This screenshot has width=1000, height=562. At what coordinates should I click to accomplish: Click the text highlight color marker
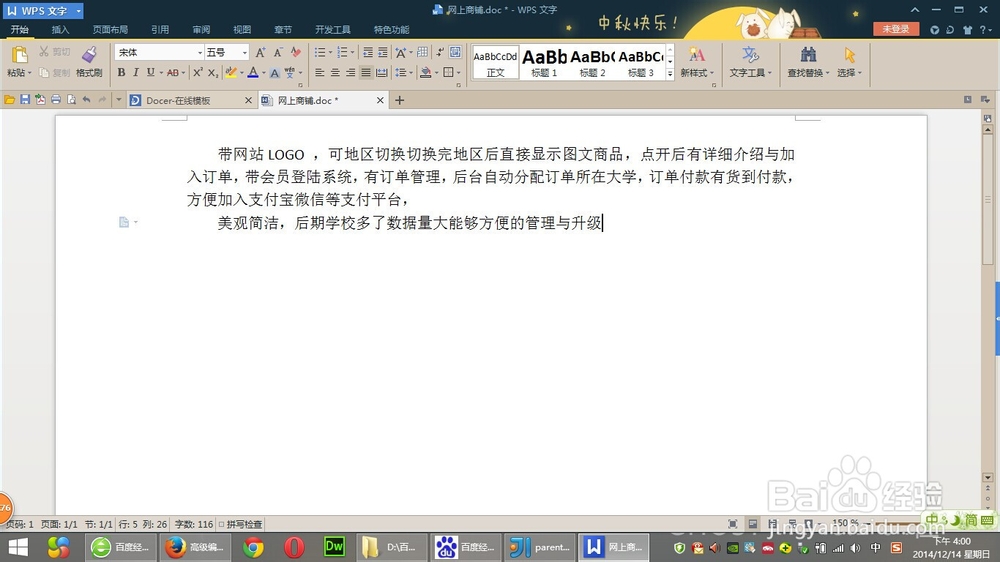pos(231,73)
